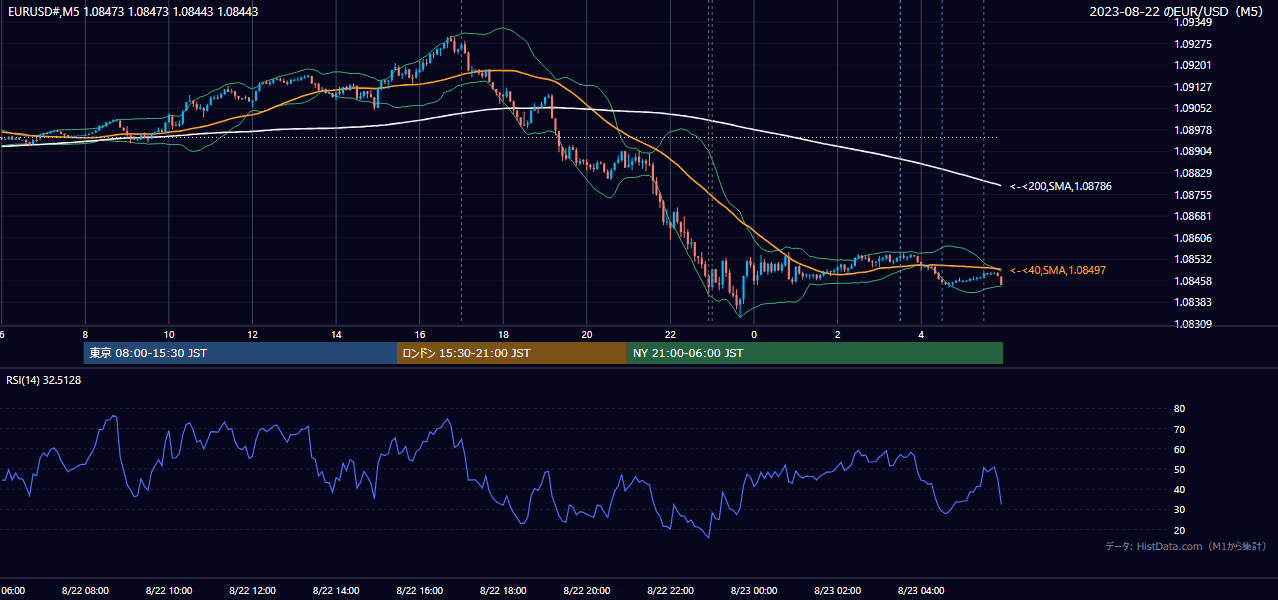Screen dimensions: 1278x600
Task: Click RSI scale value 30
Action: [x=1179, y=510]
